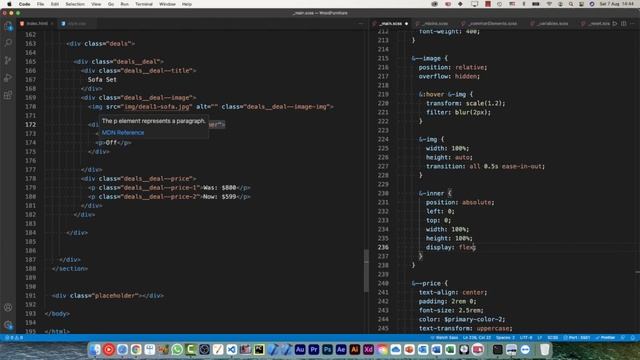Viewport: 640px width, 360px height.
Task: Switch to the _commonElements.scss tab
Action: point(492,24)
